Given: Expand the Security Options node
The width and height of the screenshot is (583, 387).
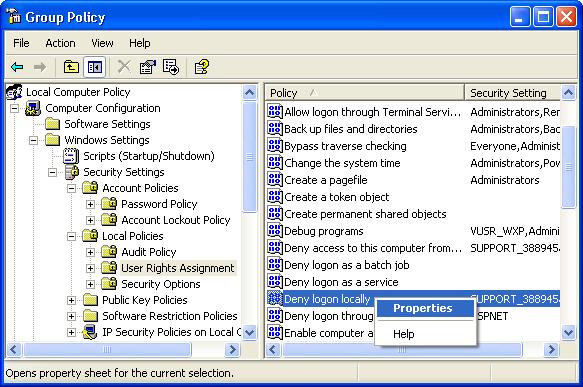Looking at the screenshot, I should [90, 284].
